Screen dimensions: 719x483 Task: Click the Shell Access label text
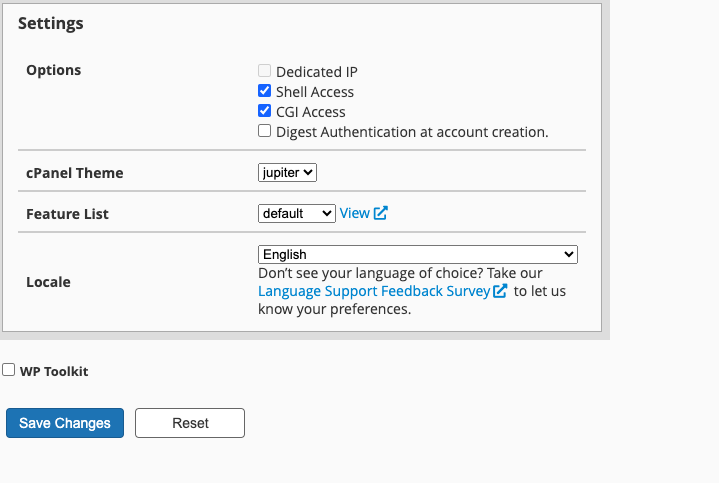[x=315, y=92]
